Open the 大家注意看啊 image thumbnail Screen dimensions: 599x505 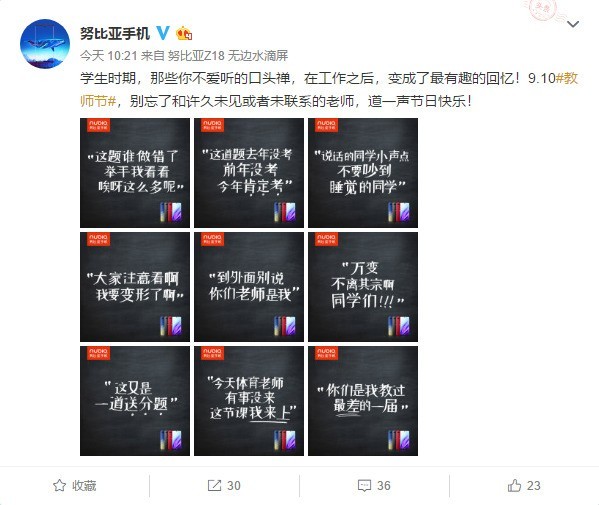pos(135,287)
